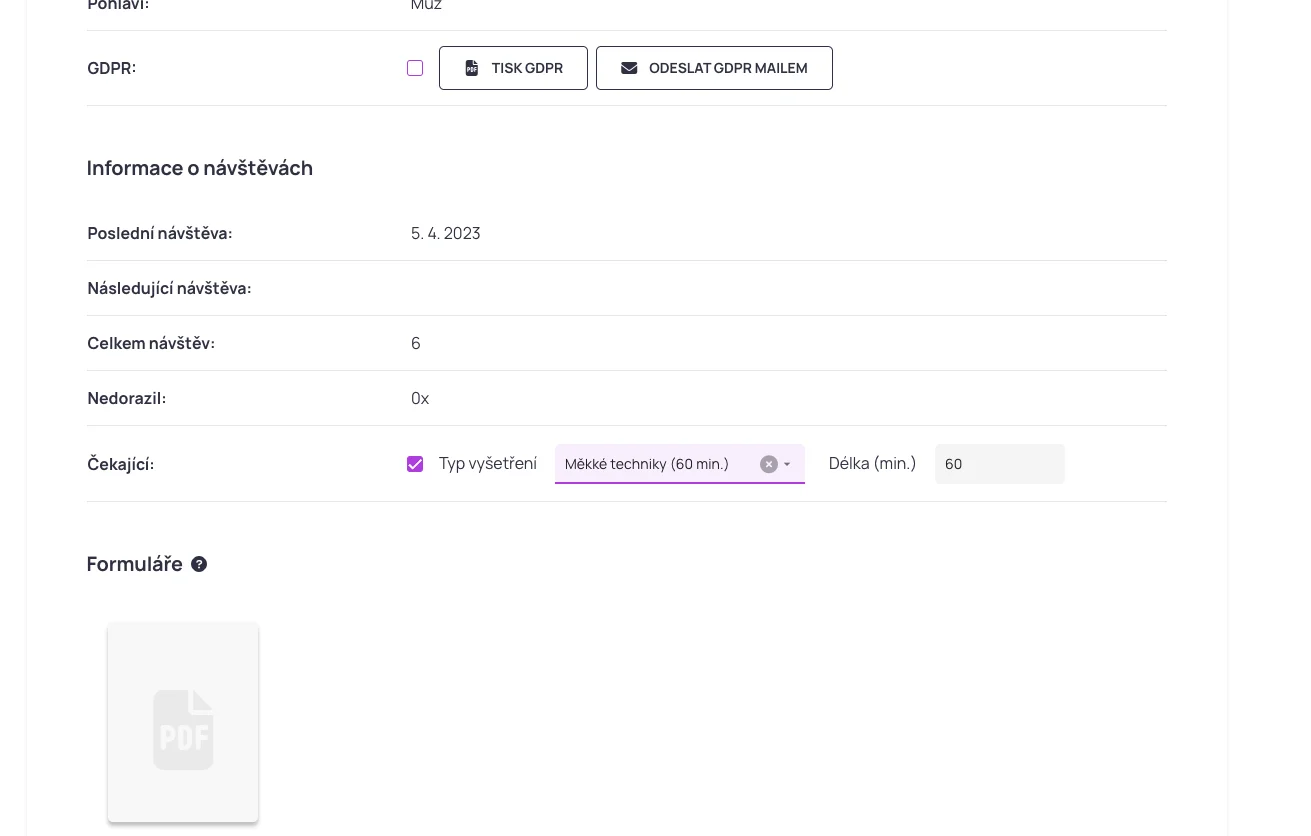
Task: Click the Formuláře section heading
Action: pos(135,564)
